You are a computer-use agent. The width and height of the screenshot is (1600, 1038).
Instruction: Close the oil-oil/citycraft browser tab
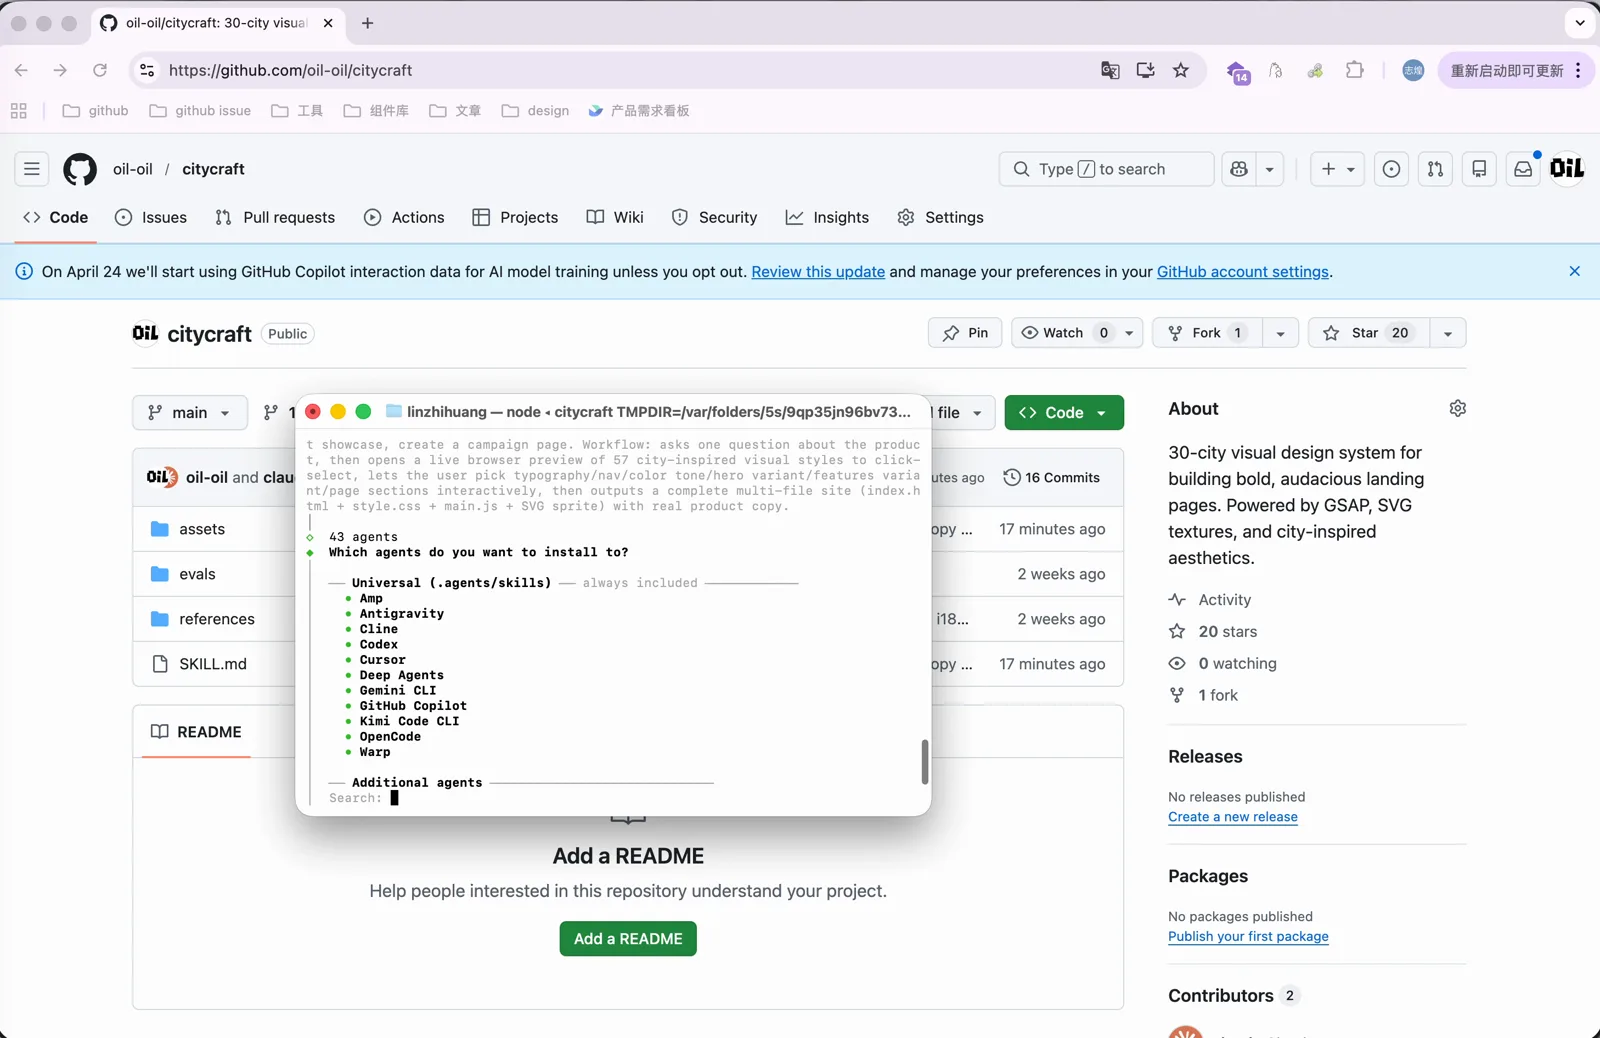(x=328, y=23)
